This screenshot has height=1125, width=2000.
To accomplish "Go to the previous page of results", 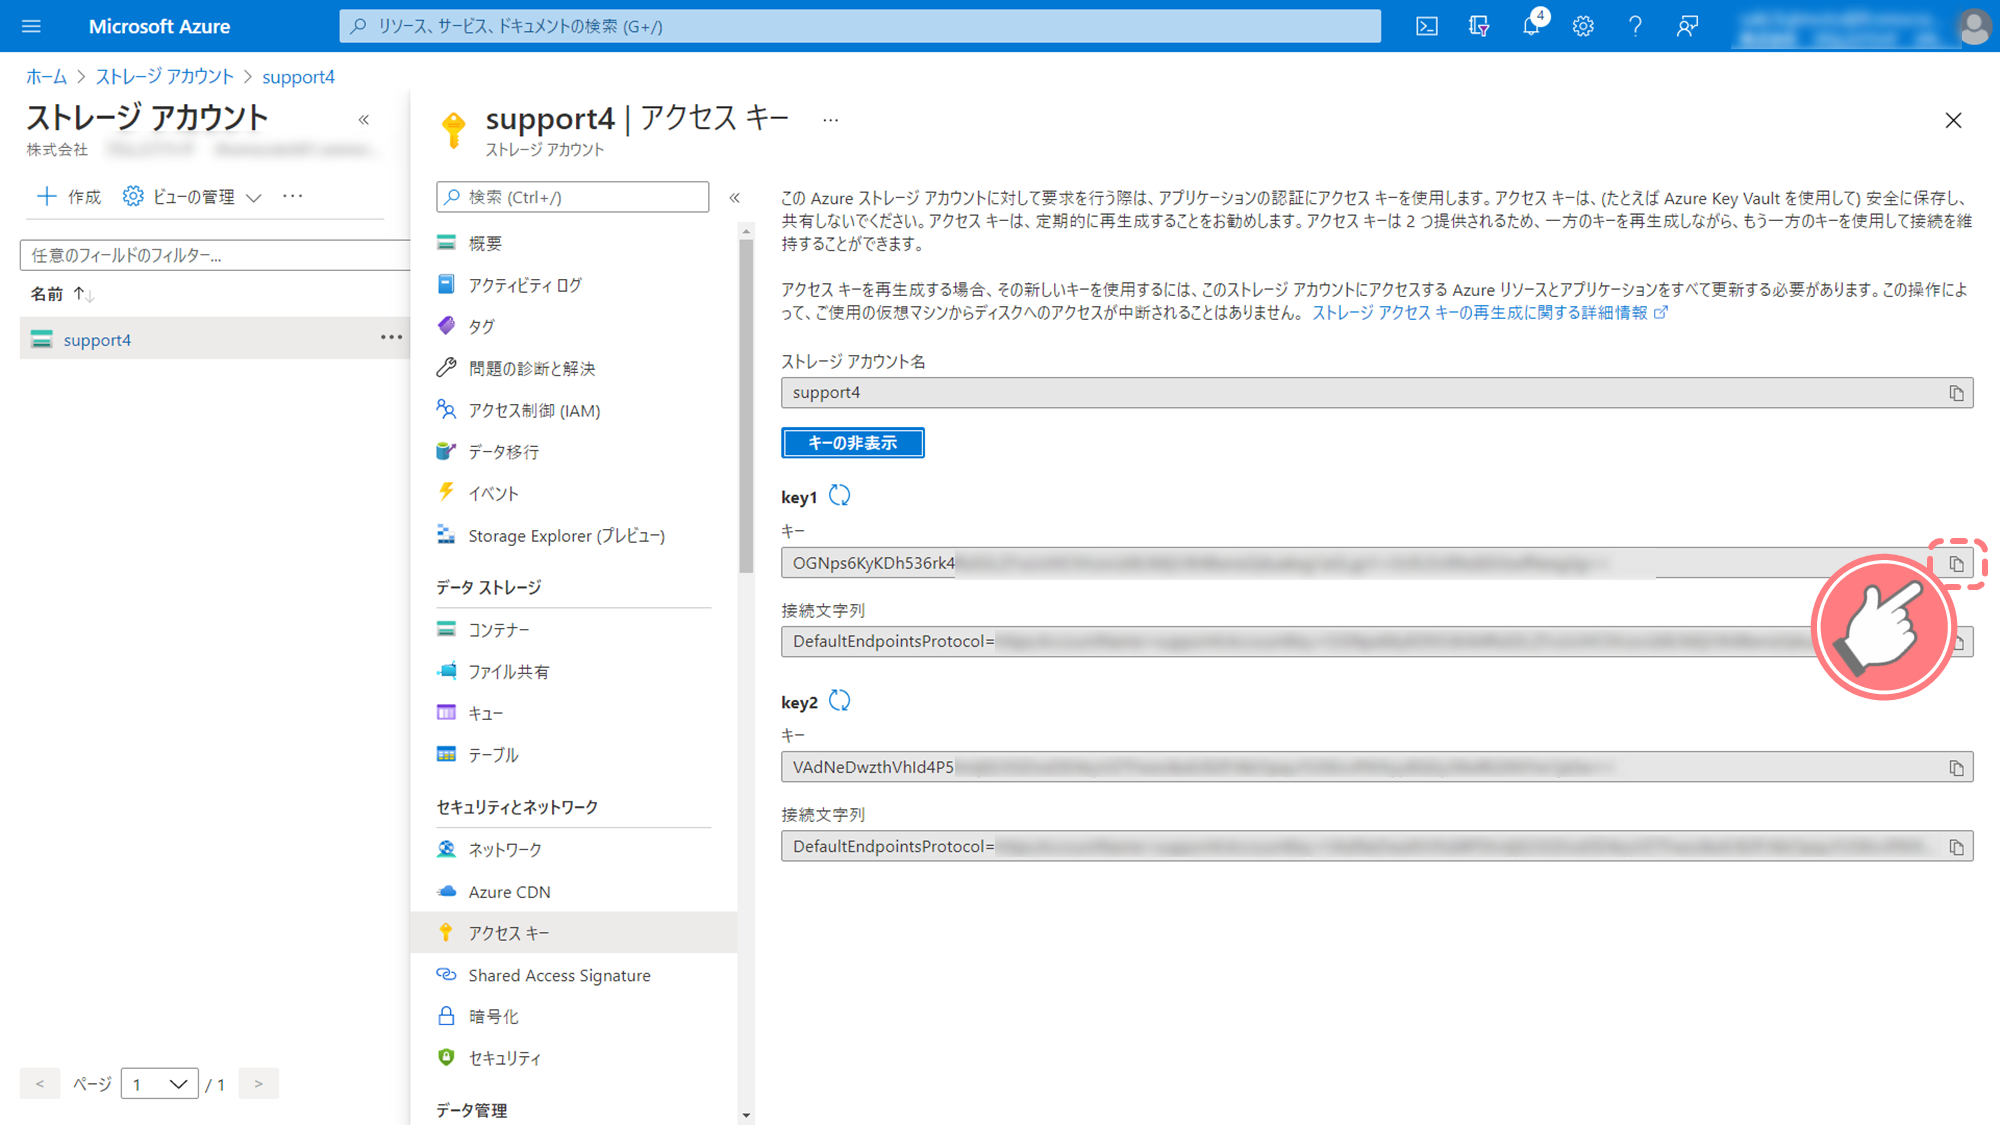I will [40, 1084].
